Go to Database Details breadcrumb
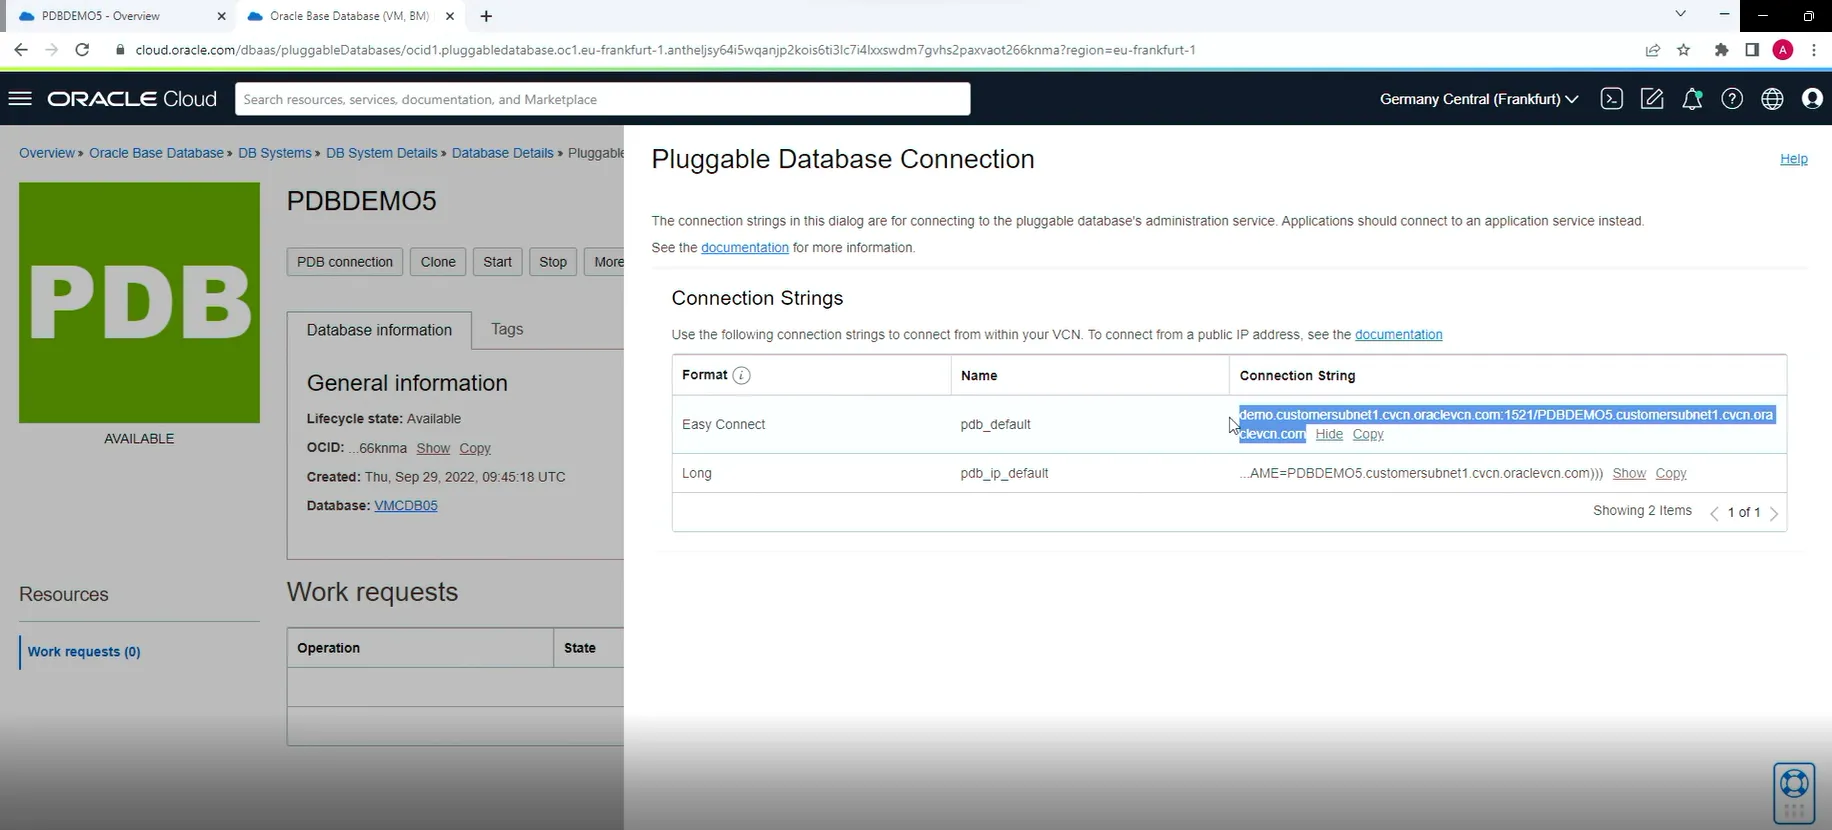1832x830 pixels. [503, 153]
